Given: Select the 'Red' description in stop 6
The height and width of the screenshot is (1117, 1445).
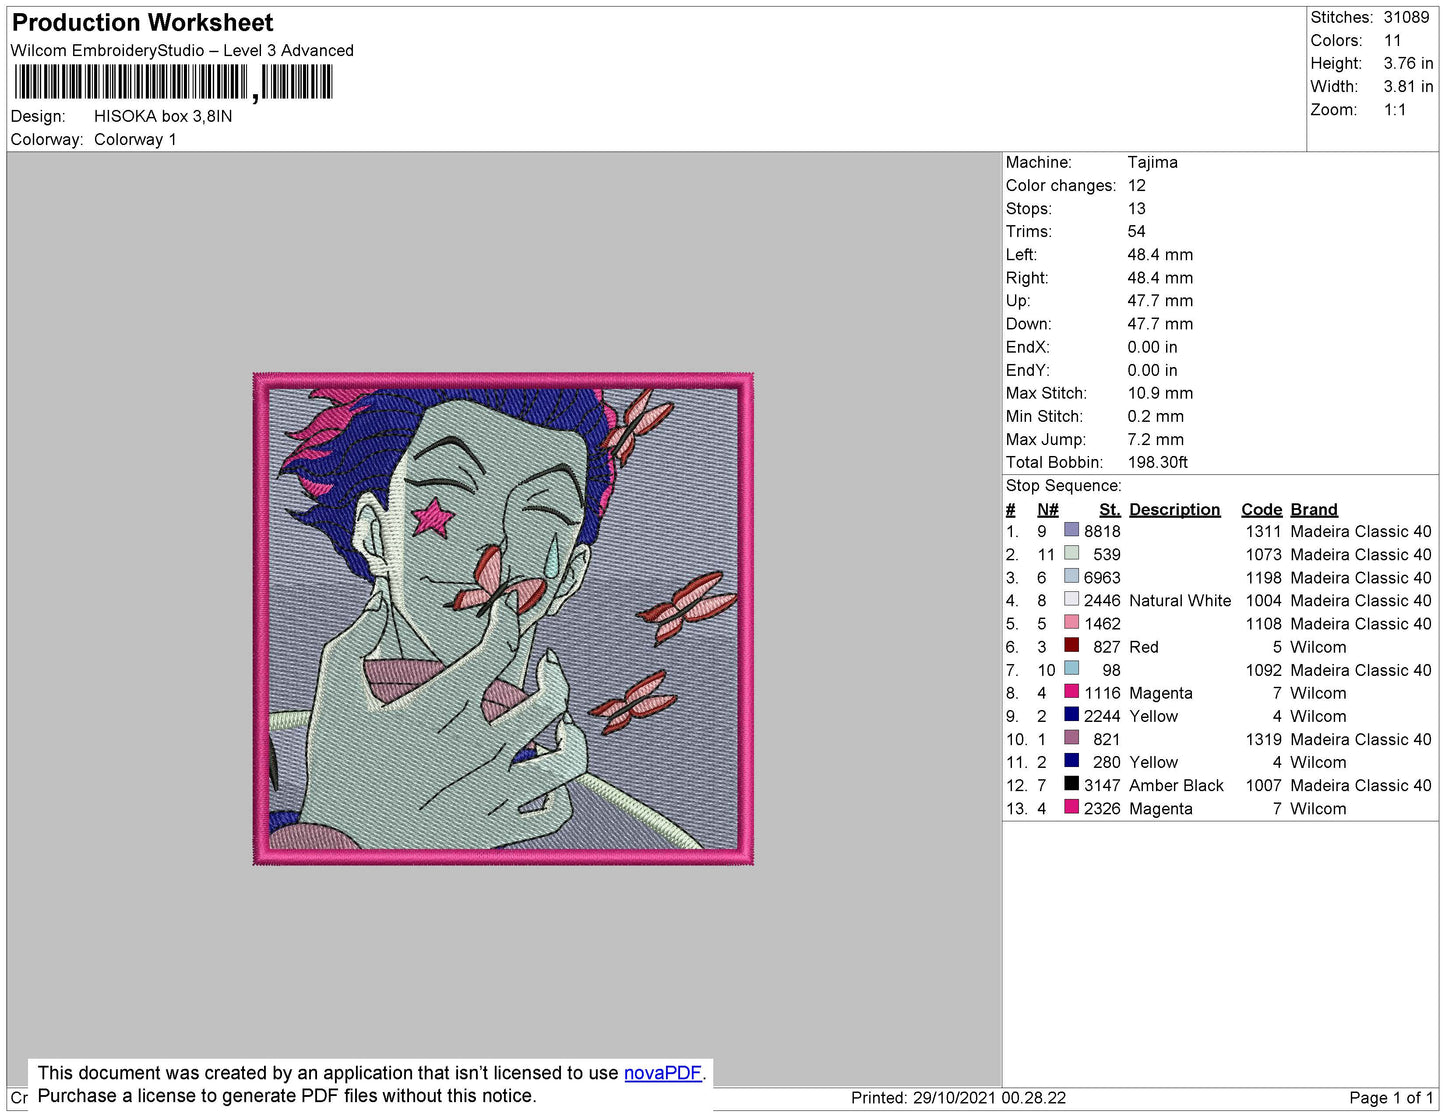Looking at the screenshot, I should coord(1144,647).
